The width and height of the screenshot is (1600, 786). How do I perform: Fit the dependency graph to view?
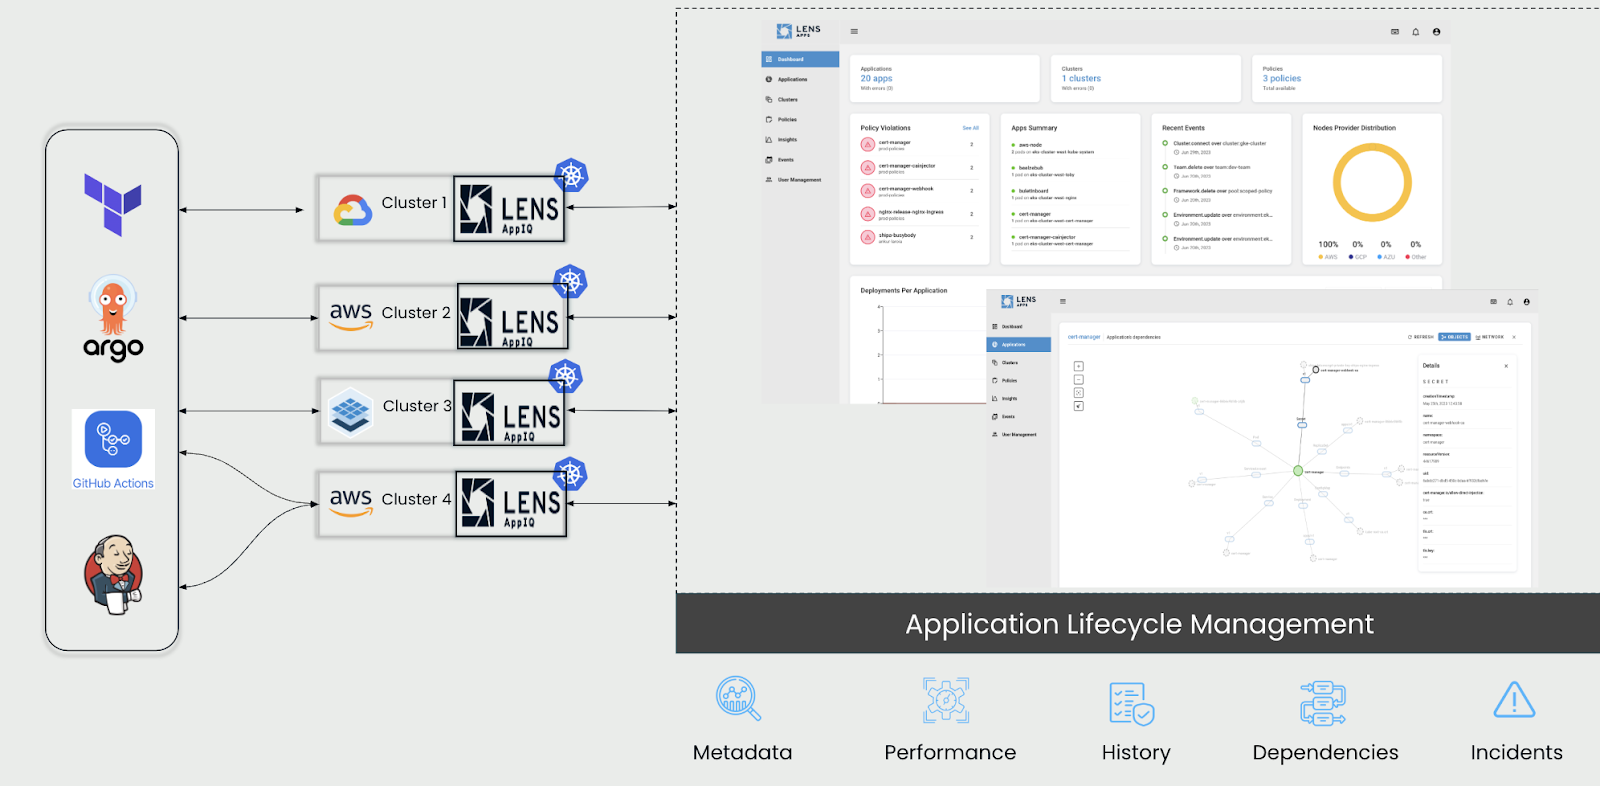(1078, 393)
